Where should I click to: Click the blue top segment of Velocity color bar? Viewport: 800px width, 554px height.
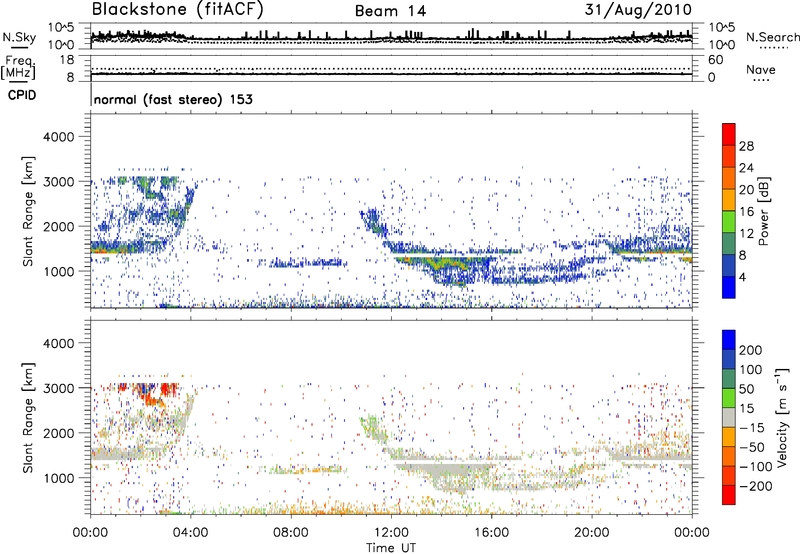[729, 340]
